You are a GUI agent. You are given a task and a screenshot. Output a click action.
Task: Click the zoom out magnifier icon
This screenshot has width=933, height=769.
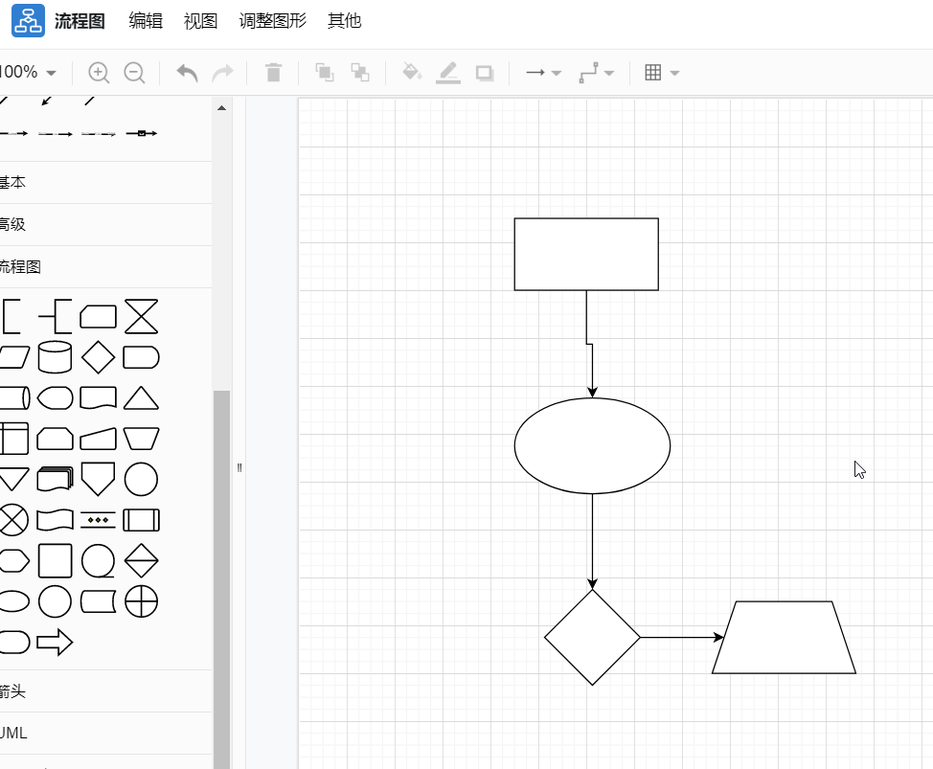[134, 73]
